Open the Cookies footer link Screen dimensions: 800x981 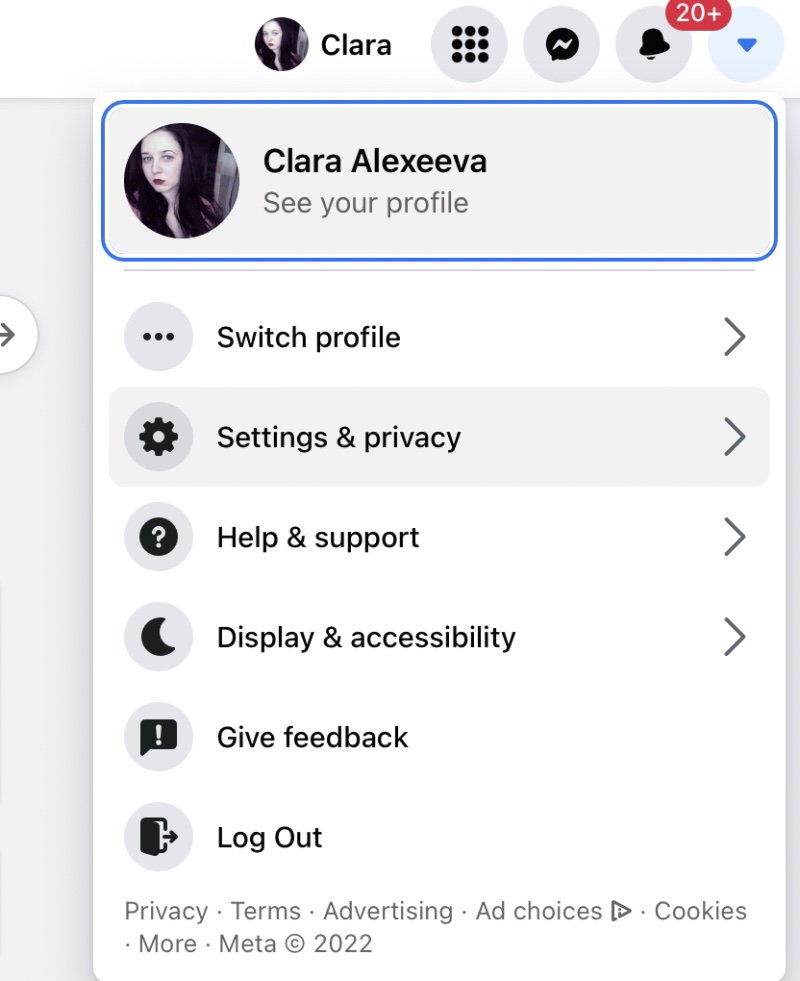coord(701,911)
